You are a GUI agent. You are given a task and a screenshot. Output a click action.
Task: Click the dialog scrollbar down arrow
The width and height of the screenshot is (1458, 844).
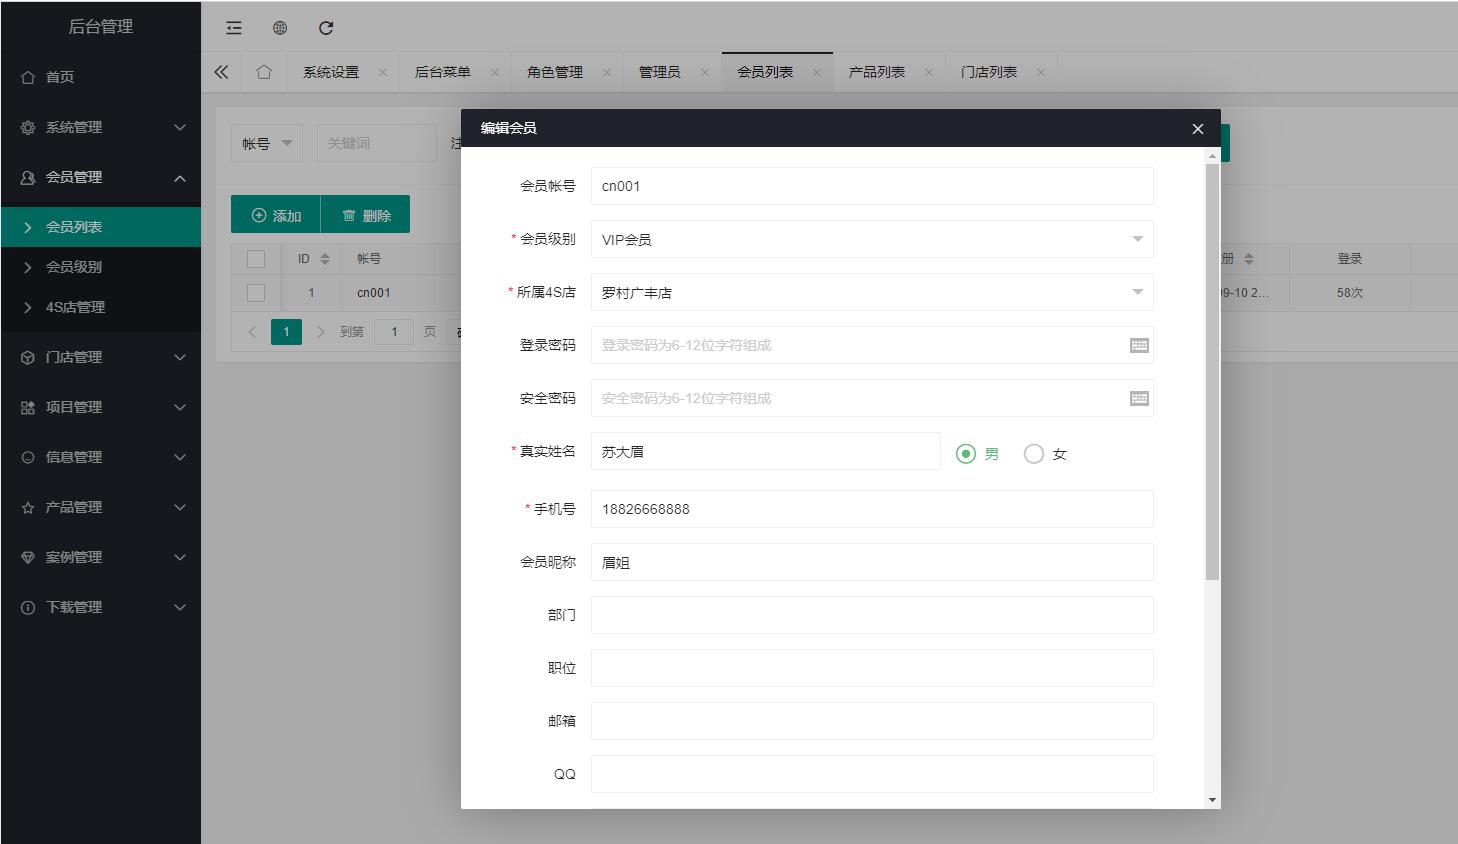click(x=1212, y=800)
